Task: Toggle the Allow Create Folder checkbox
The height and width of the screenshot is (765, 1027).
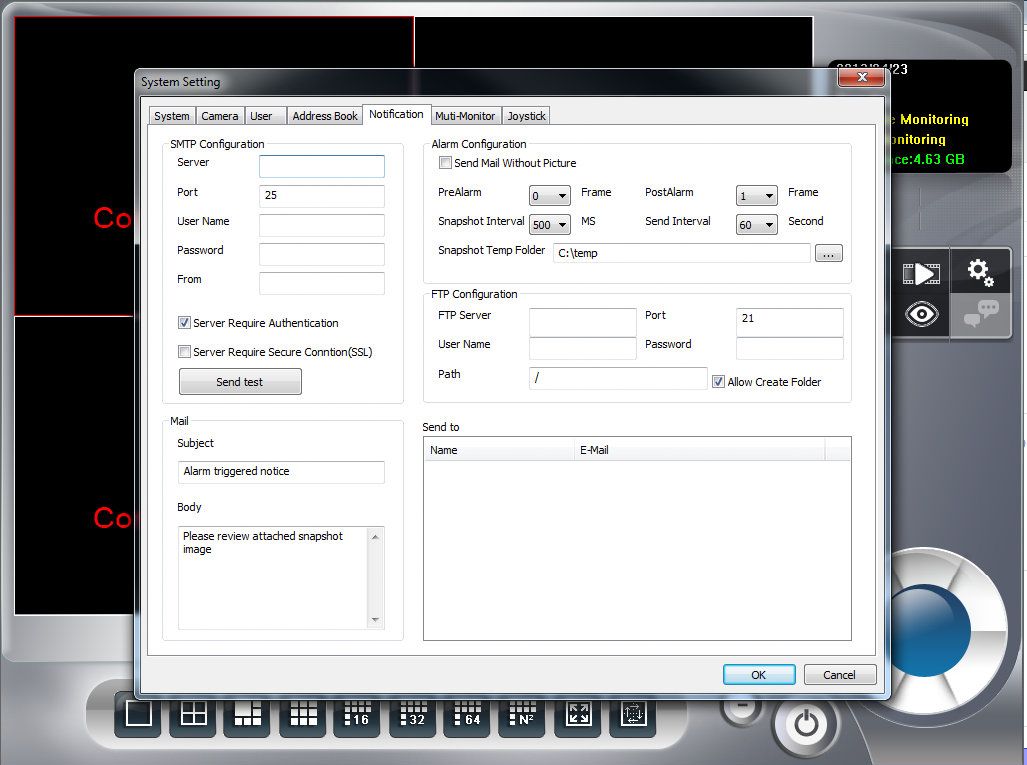Action: [x=718, y=382]
